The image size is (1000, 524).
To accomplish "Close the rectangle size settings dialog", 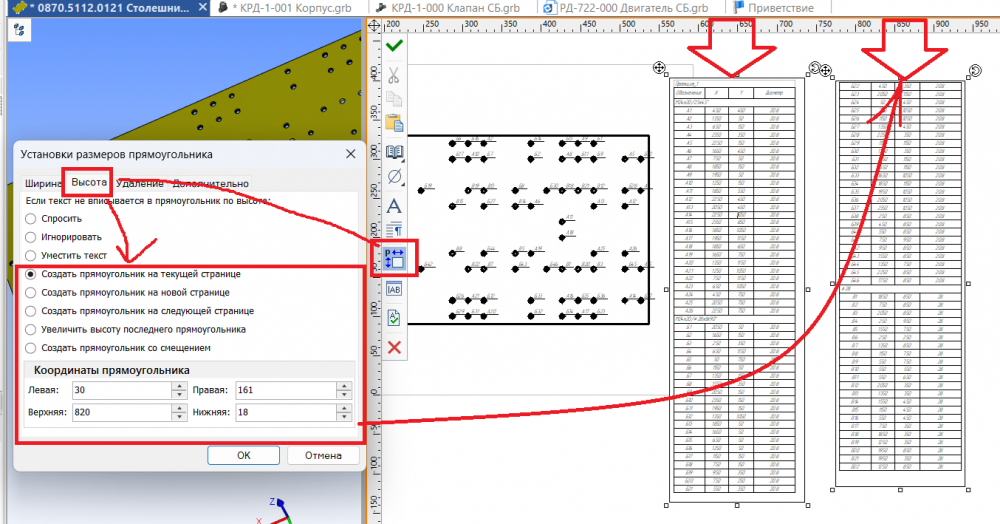I will pyautogui.click(x=351, y=154).
